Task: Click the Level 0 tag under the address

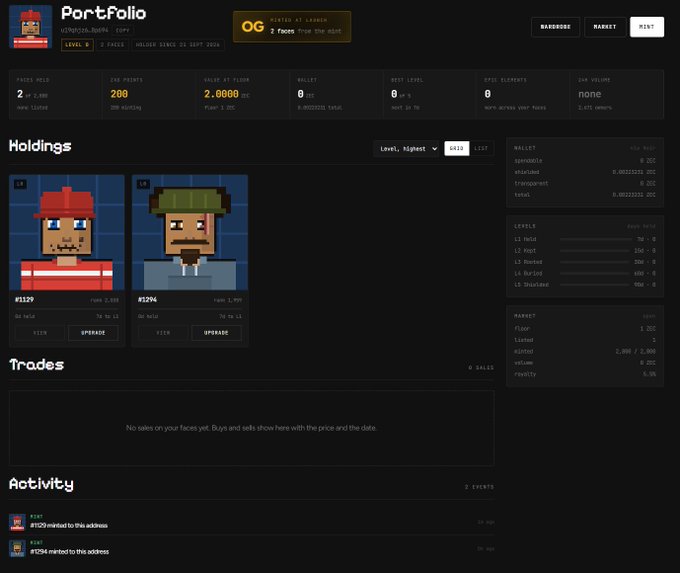Action: [x=77, y=45]
